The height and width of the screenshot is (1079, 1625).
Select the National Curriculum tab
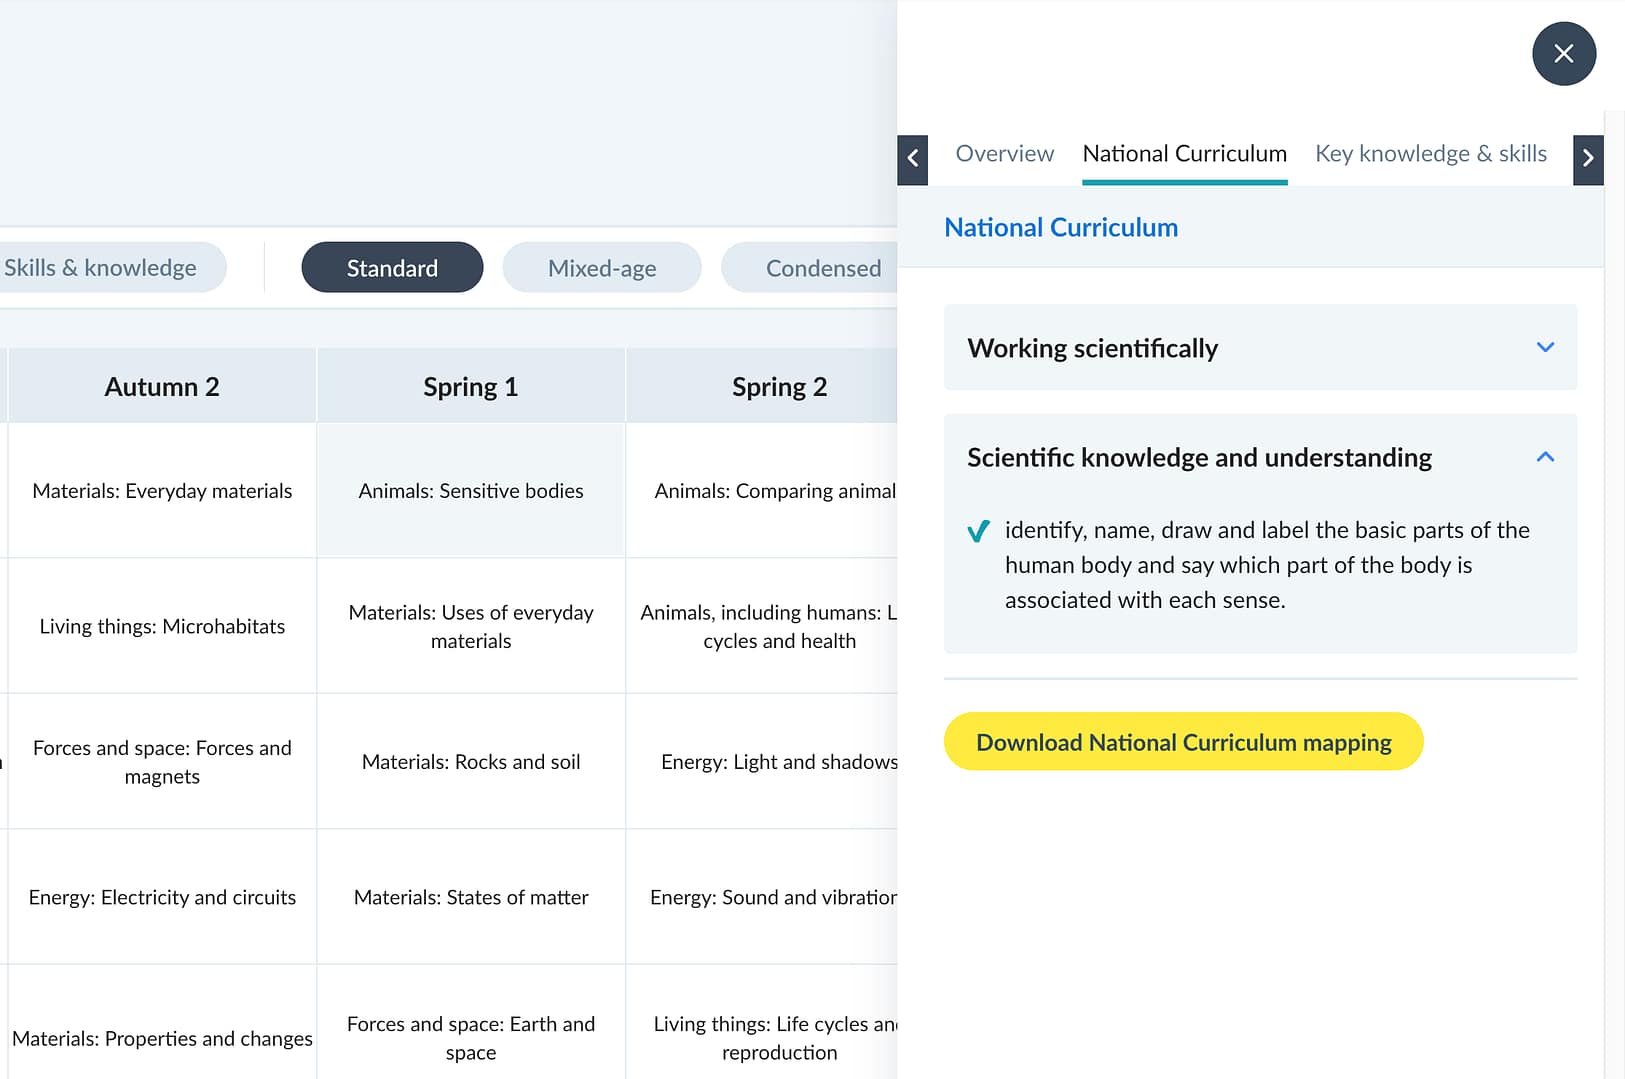1184,154
